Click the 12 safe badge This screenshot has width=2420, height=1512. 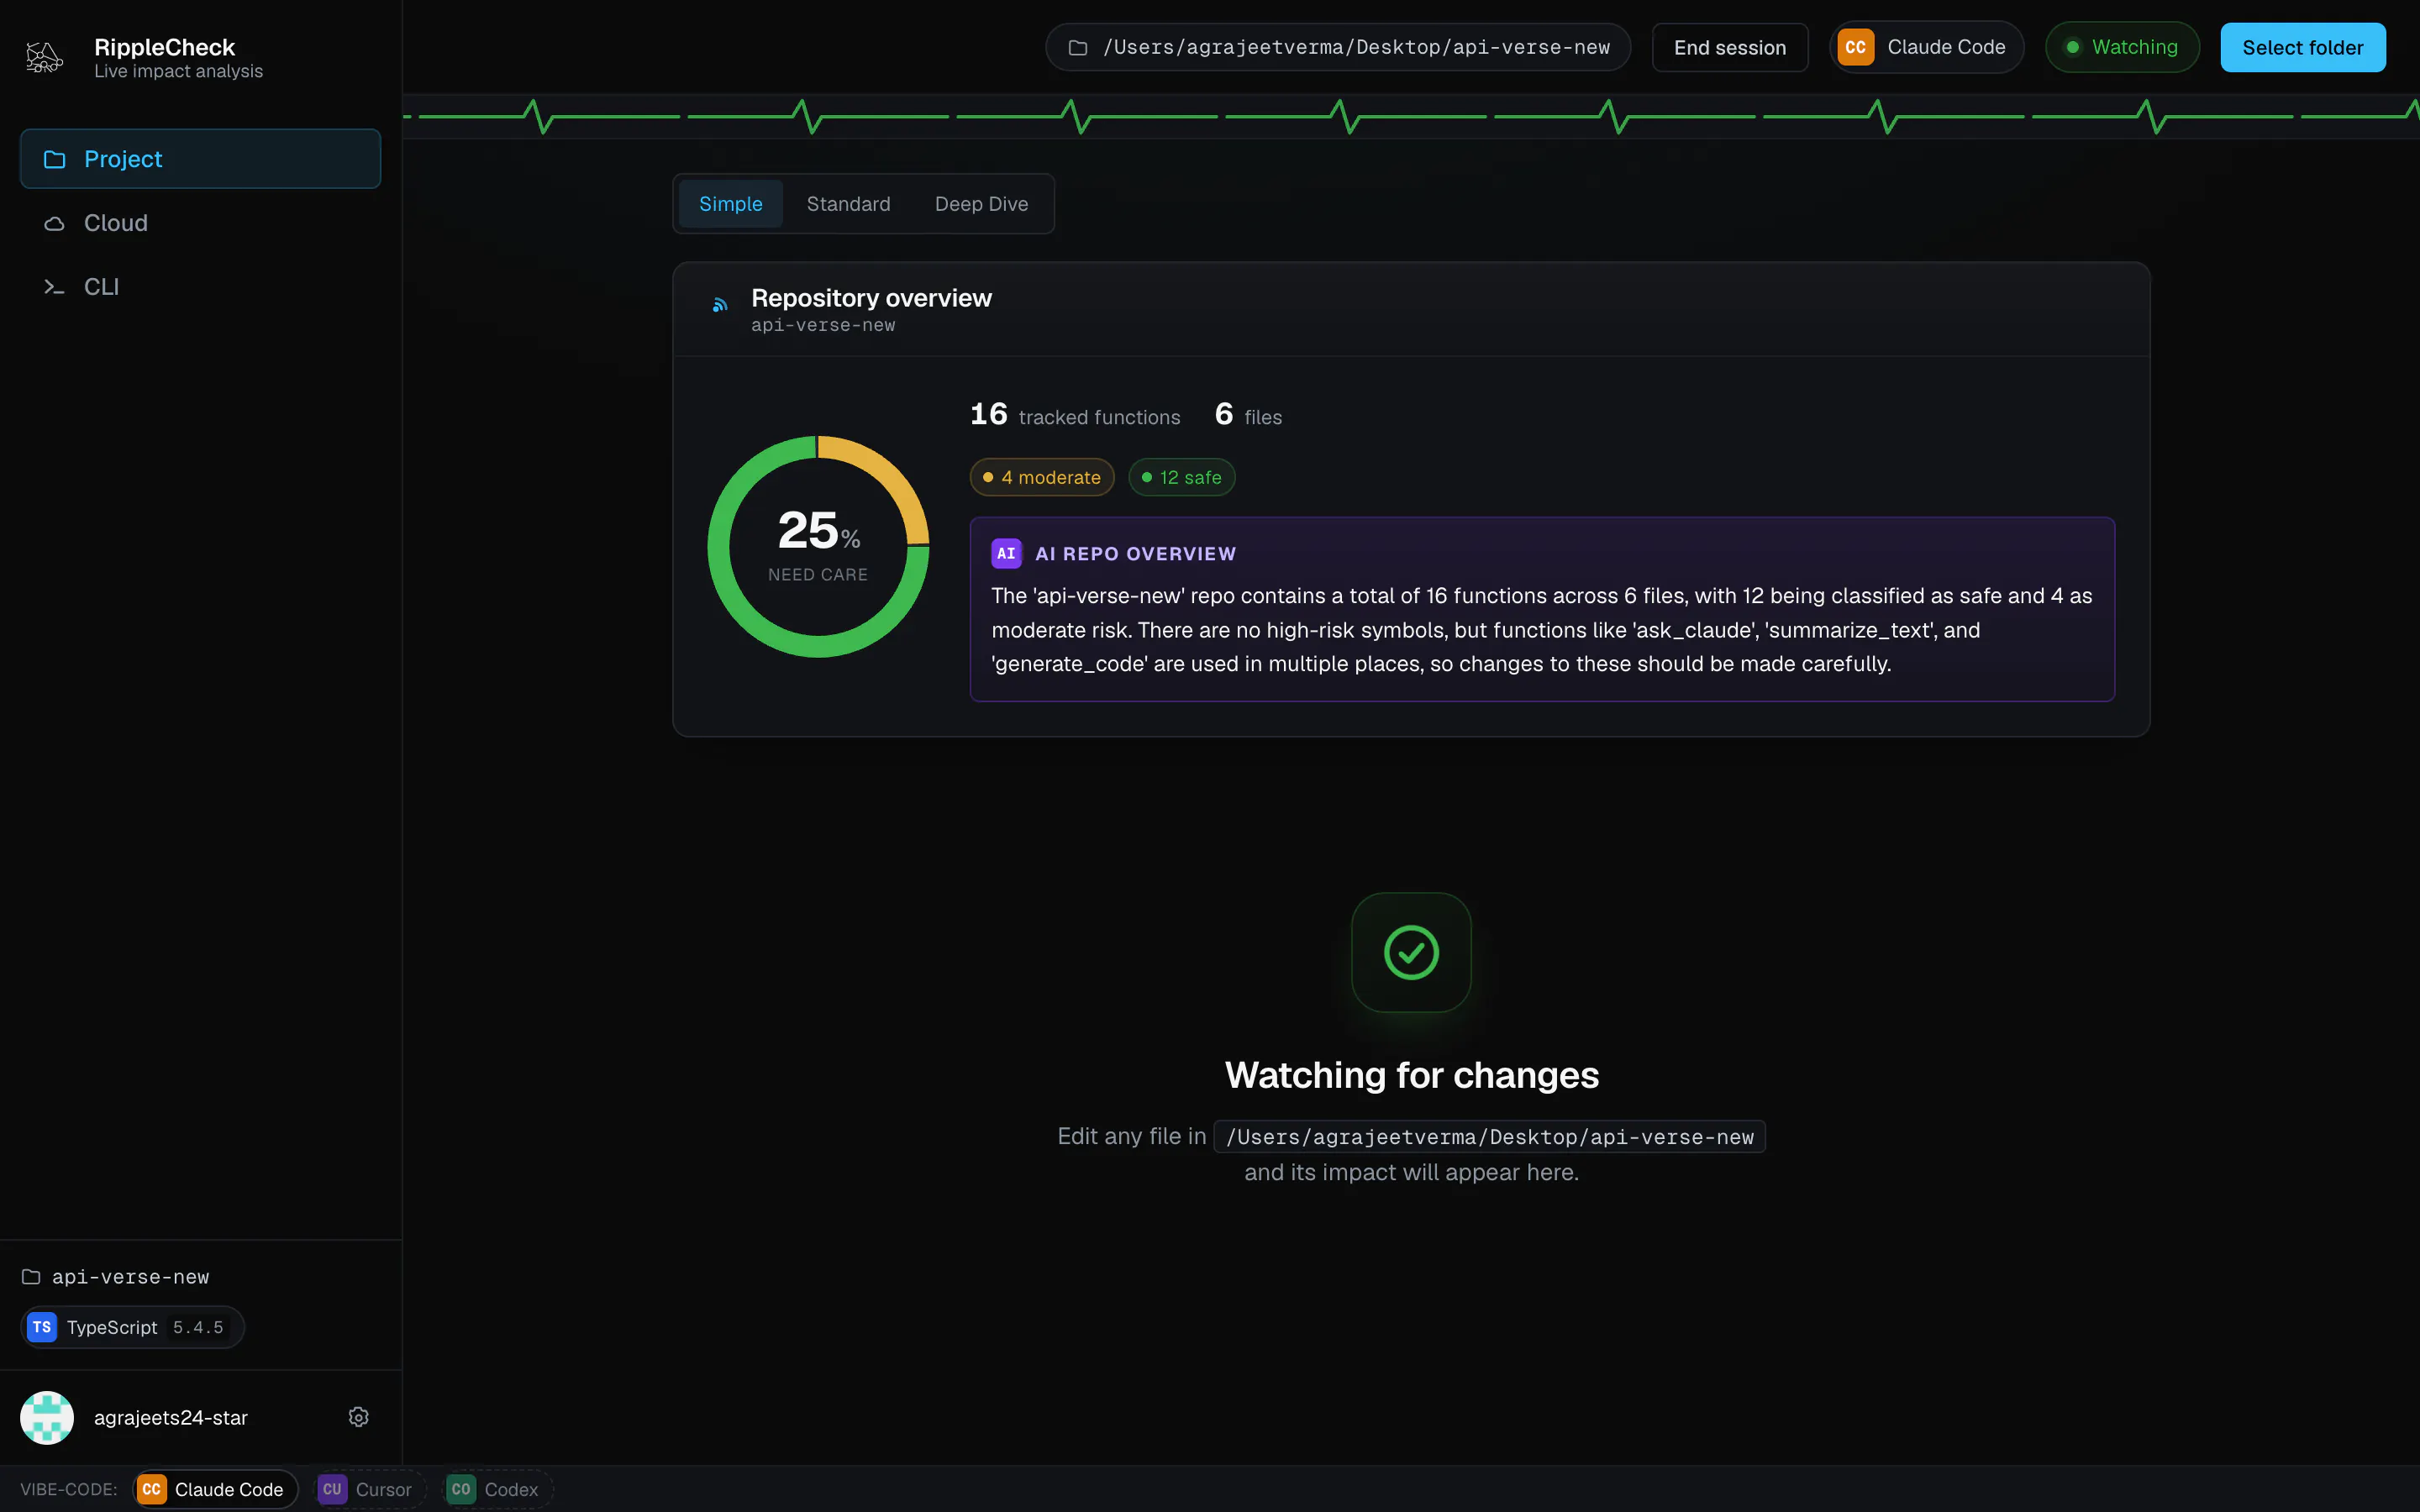point(1181,477)
